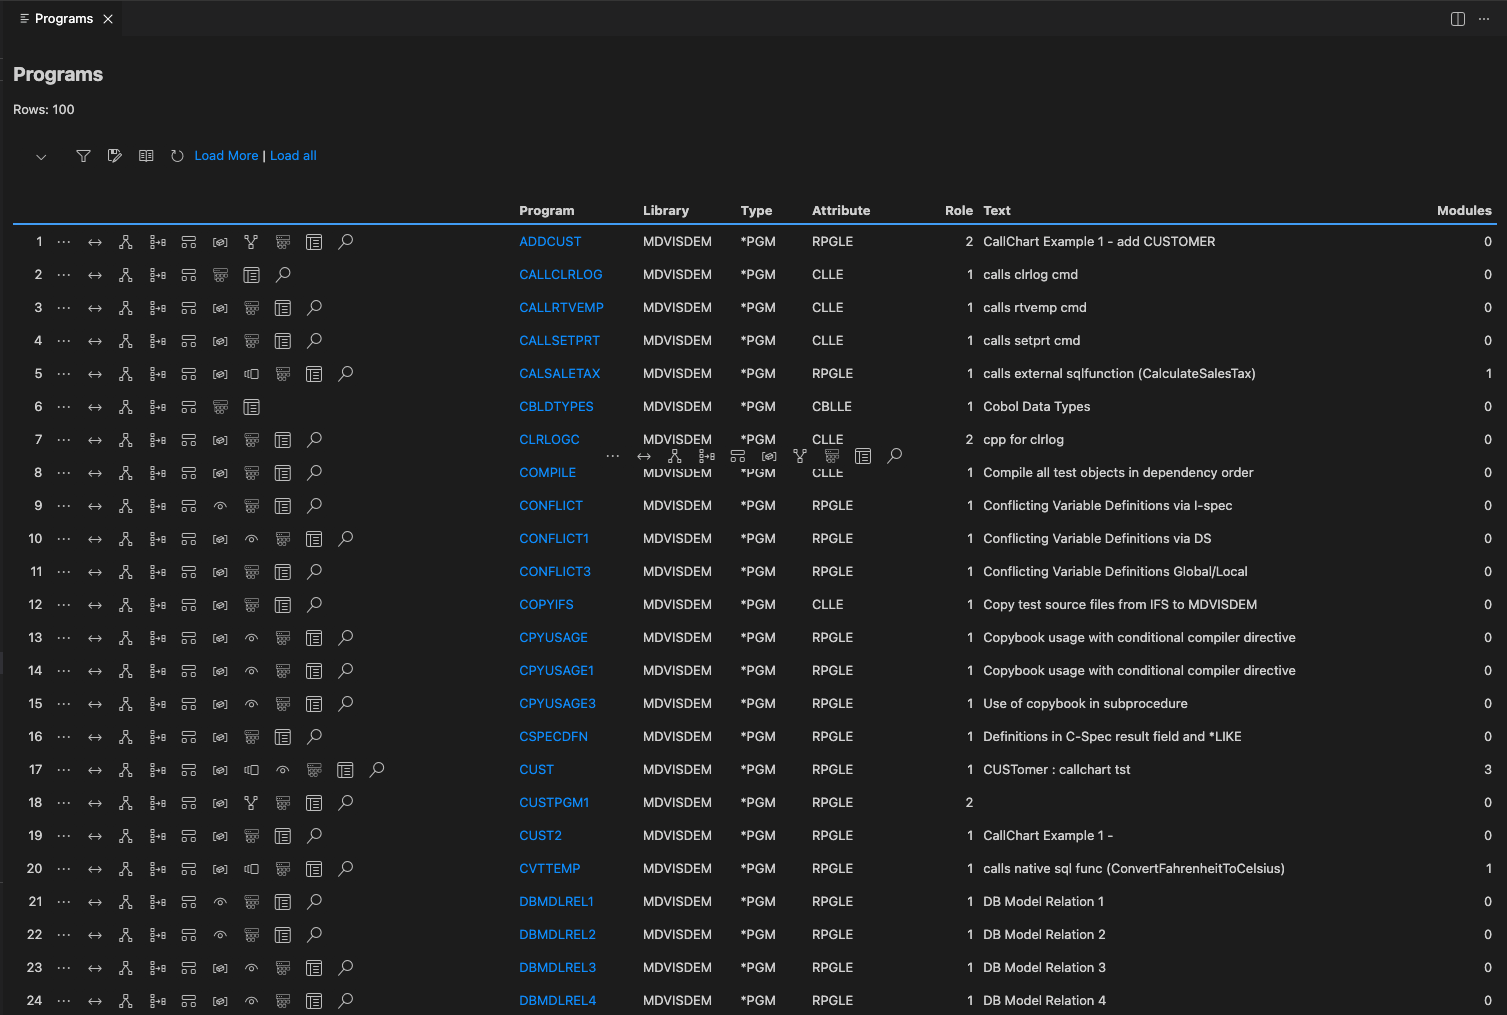Viewport: 1507px width, 1015px height.
Task: Open the hierarchy tree icon in the ADDCUST row
Action: tap(126, 242)
